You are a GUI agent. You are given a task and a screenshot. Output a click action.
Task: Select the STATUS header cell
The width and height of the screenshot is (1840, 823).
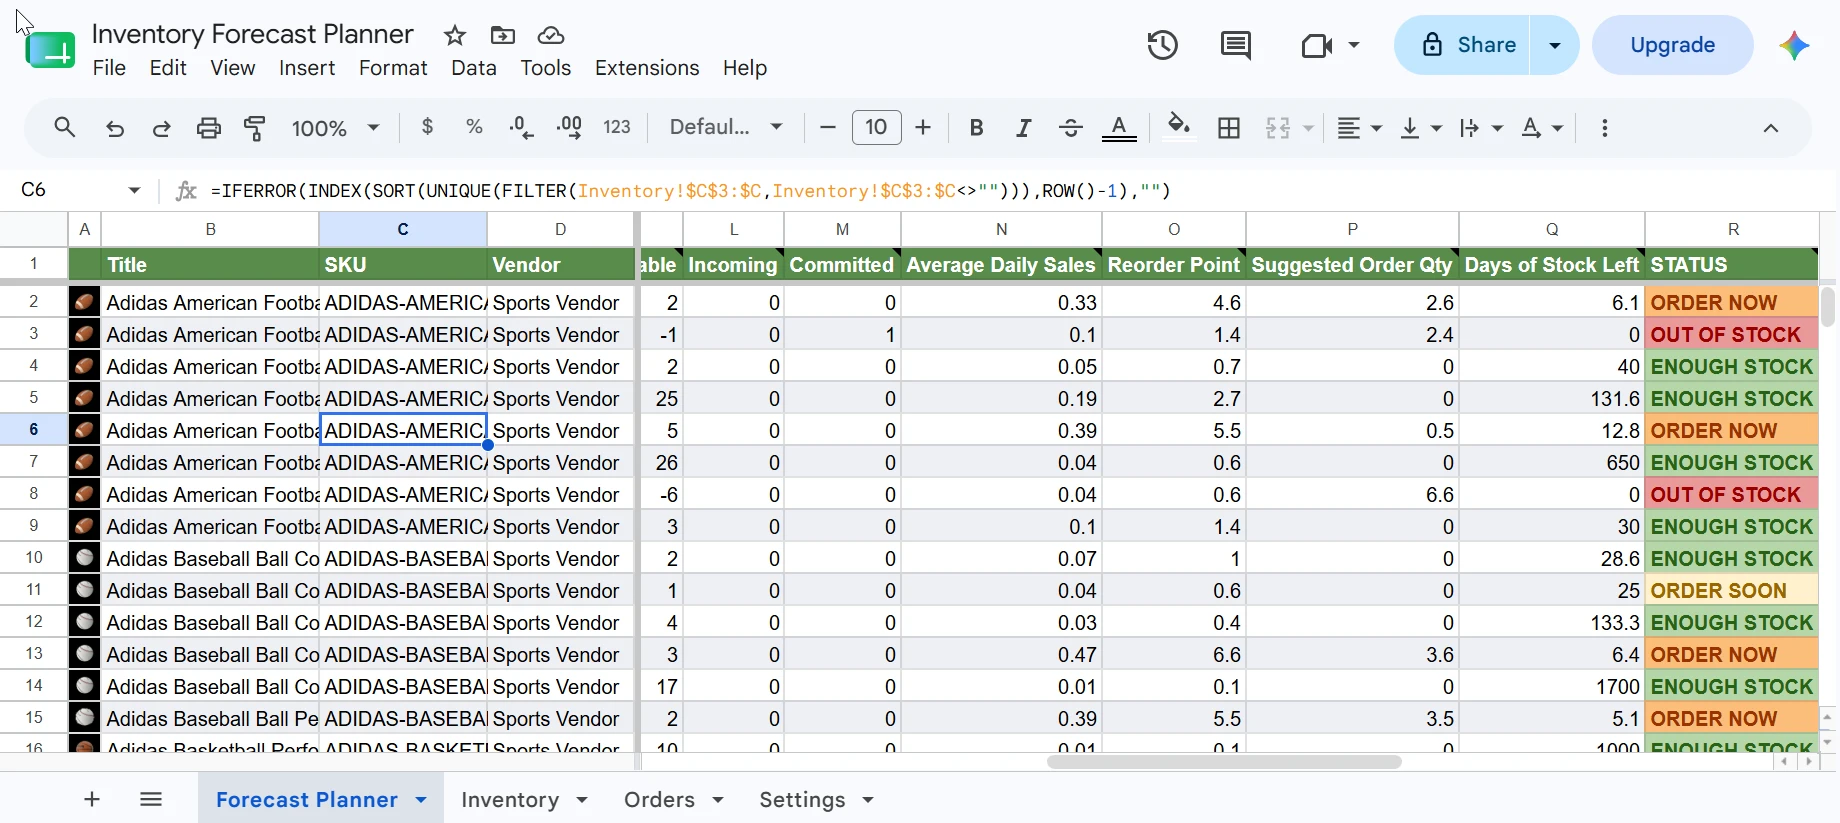point(1732,265)
